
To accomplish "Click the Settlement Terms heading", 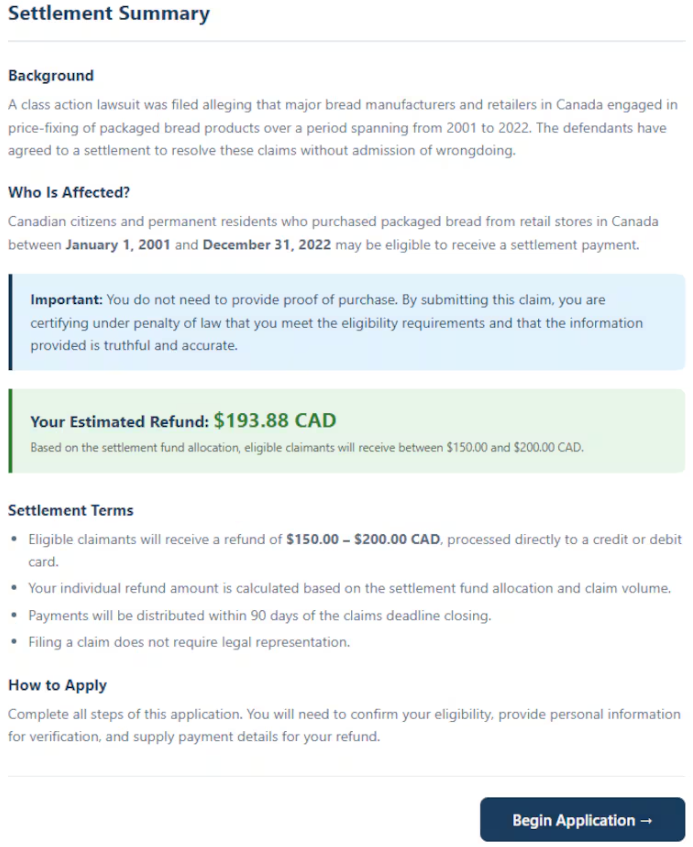I will tap(71, 511).
